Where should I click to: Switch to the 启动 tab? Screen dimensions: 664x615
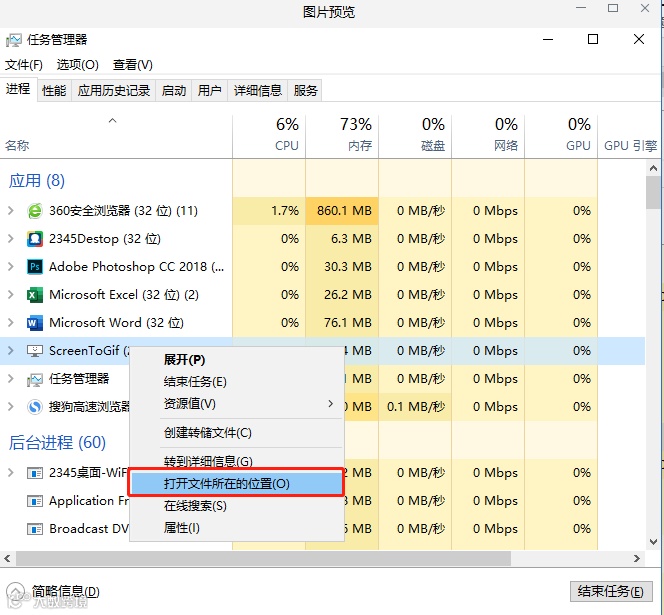174,91
